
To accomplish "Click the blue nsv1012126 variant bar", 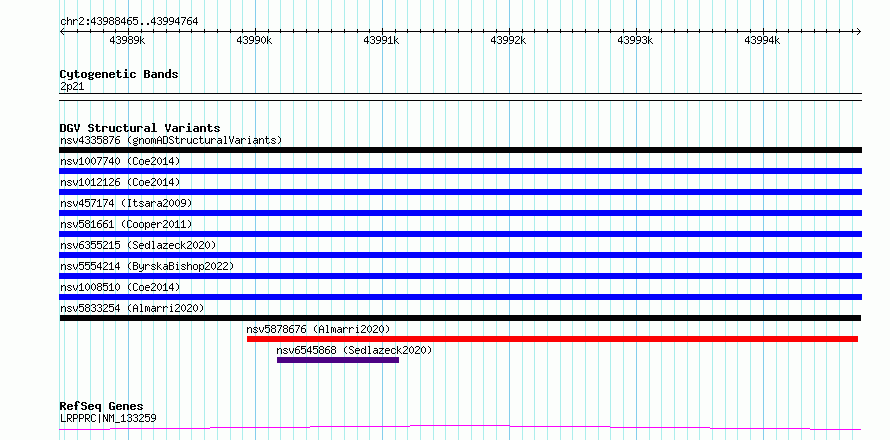I will click(x=460, y=192).
